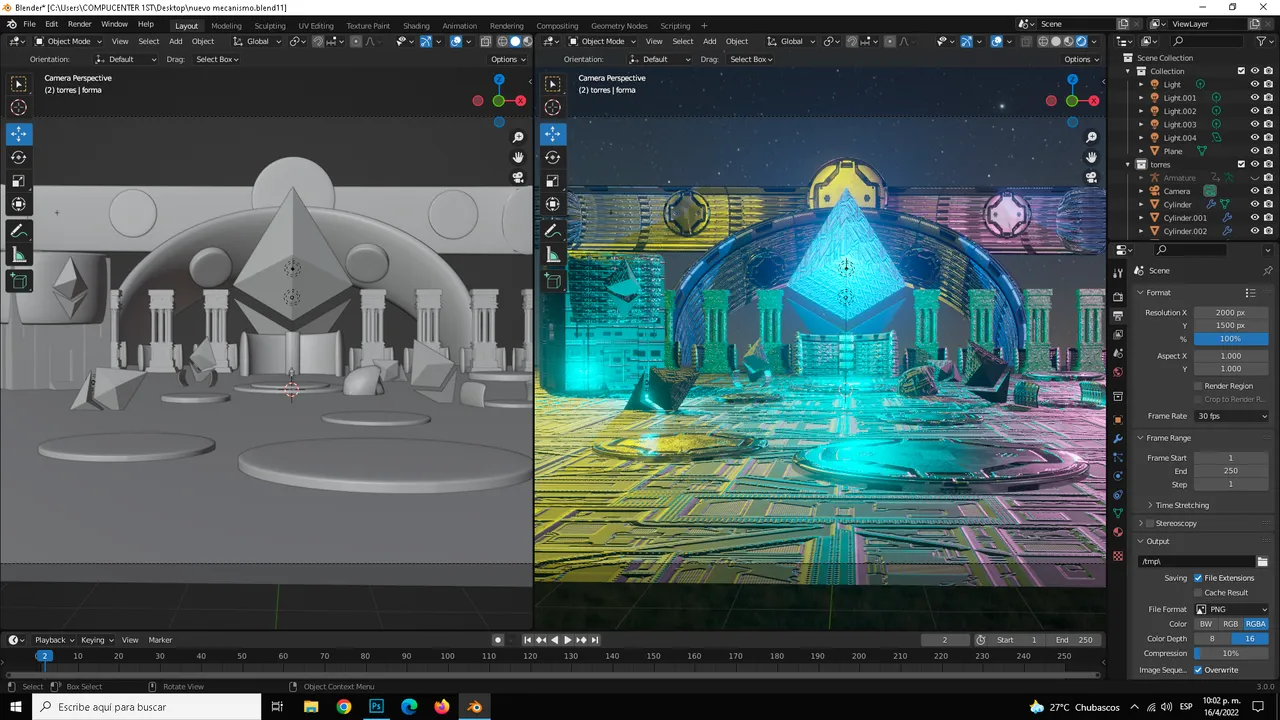
Task: Jump to timeline end button
Action: pyautogui.click(x=595, y=640)
